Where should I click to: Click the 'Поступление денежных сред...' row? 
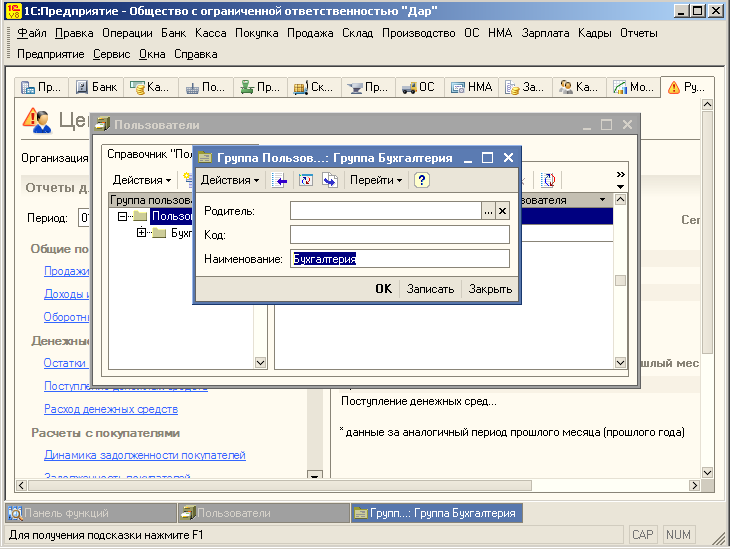(419, 401)
